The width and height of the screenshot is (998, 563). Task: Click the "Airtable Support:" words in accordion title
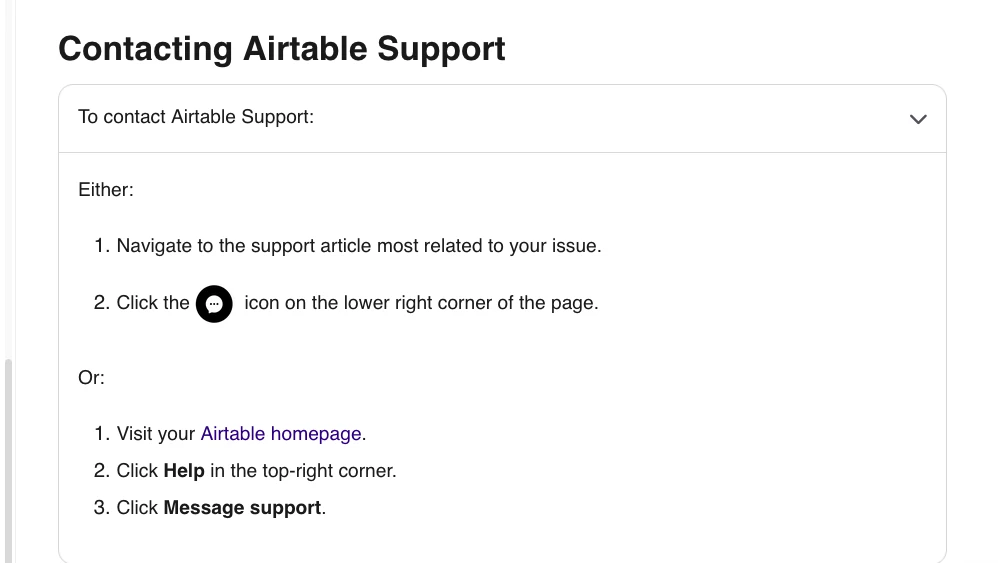242,117
